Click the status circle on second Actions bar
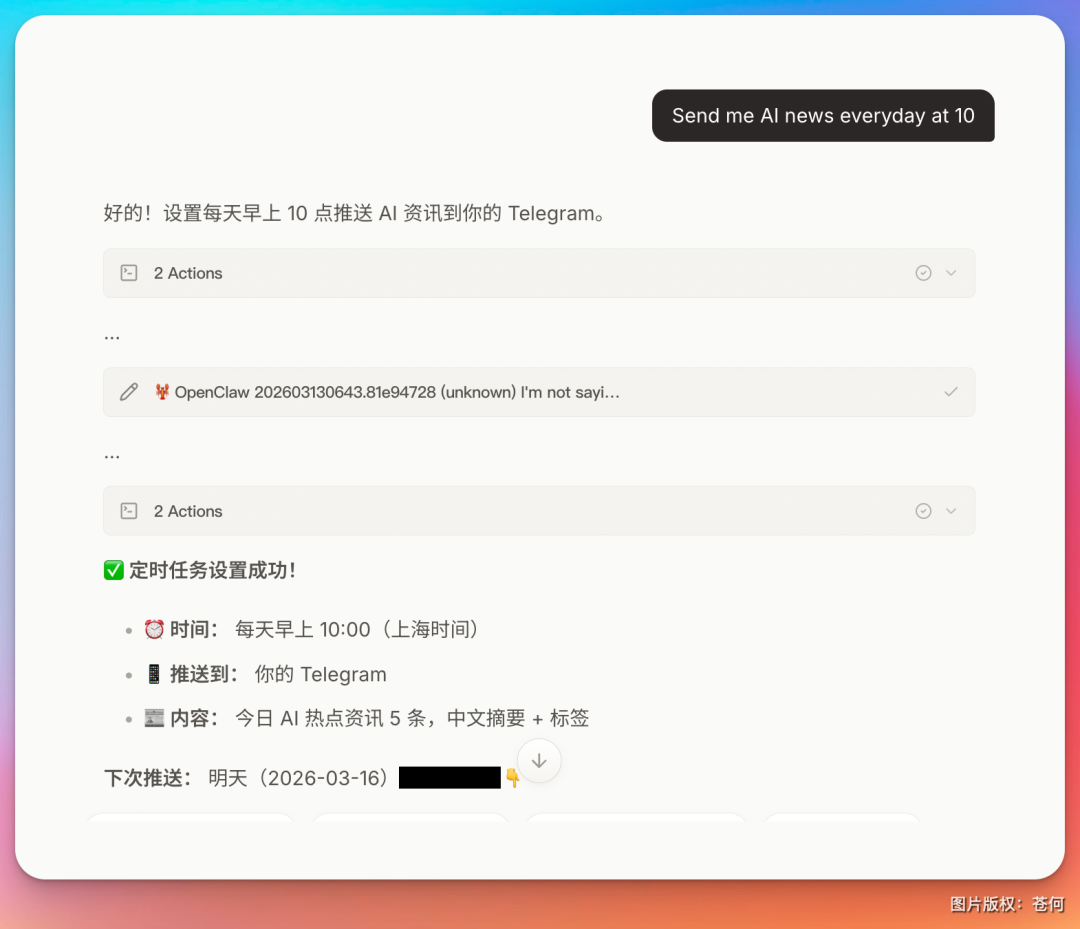Screen dimensions: 1080x929 922,510
